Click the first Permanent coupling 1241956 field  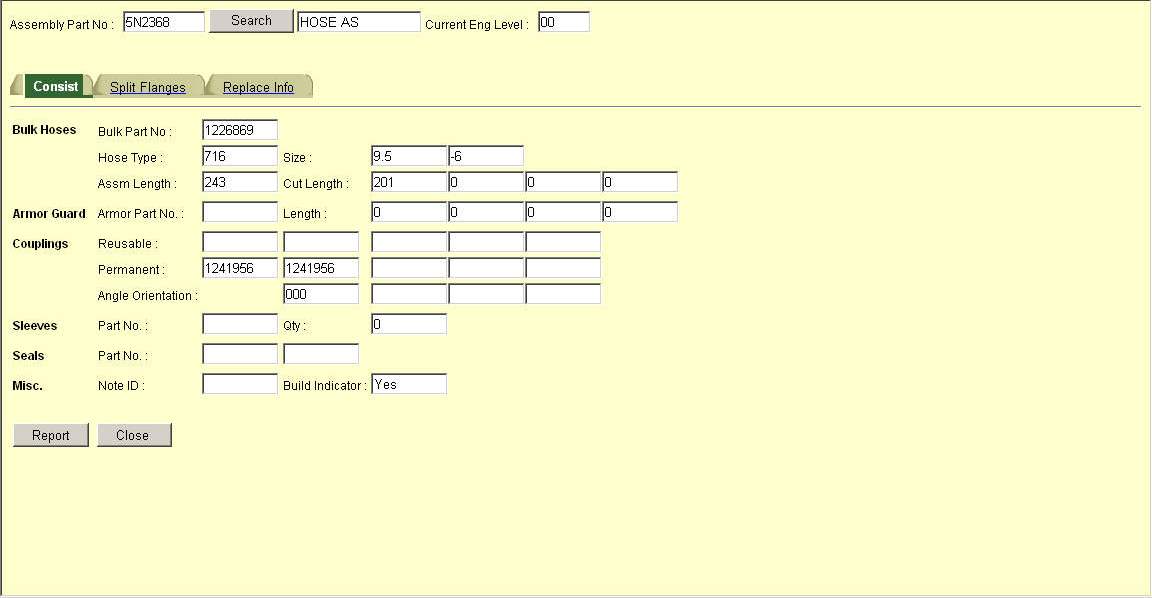point(240,268)
